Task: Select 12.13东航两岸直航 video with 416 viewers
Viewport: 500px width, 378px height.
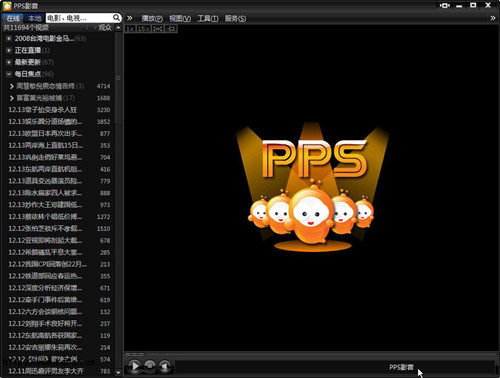Action: 59,169
